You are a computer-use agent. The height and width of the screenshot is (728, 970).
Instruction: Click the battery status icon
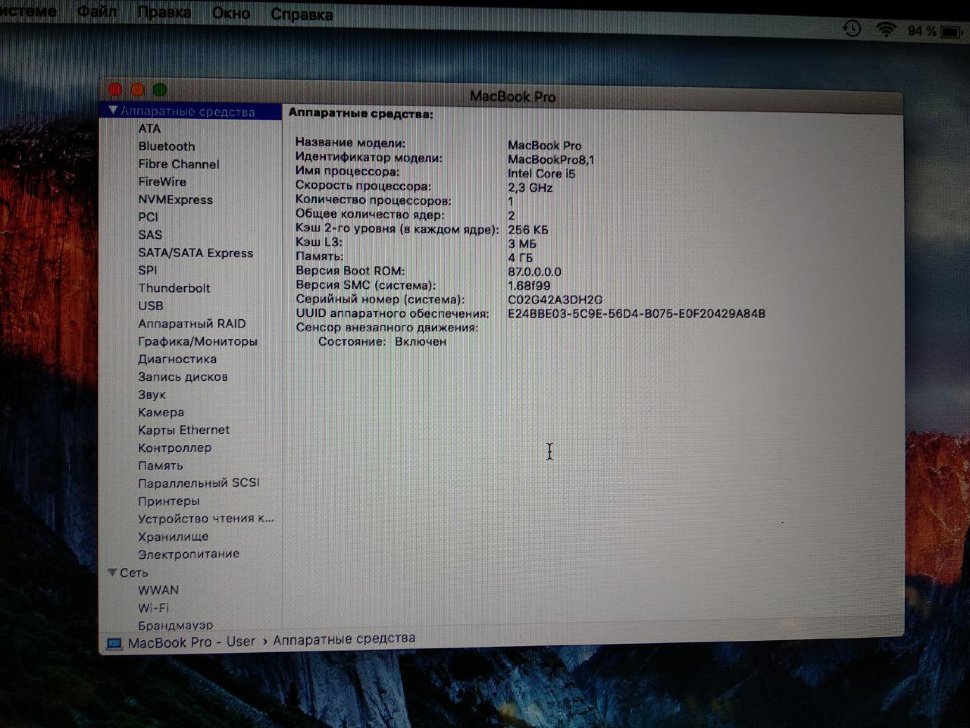click(x=950, y=31)
